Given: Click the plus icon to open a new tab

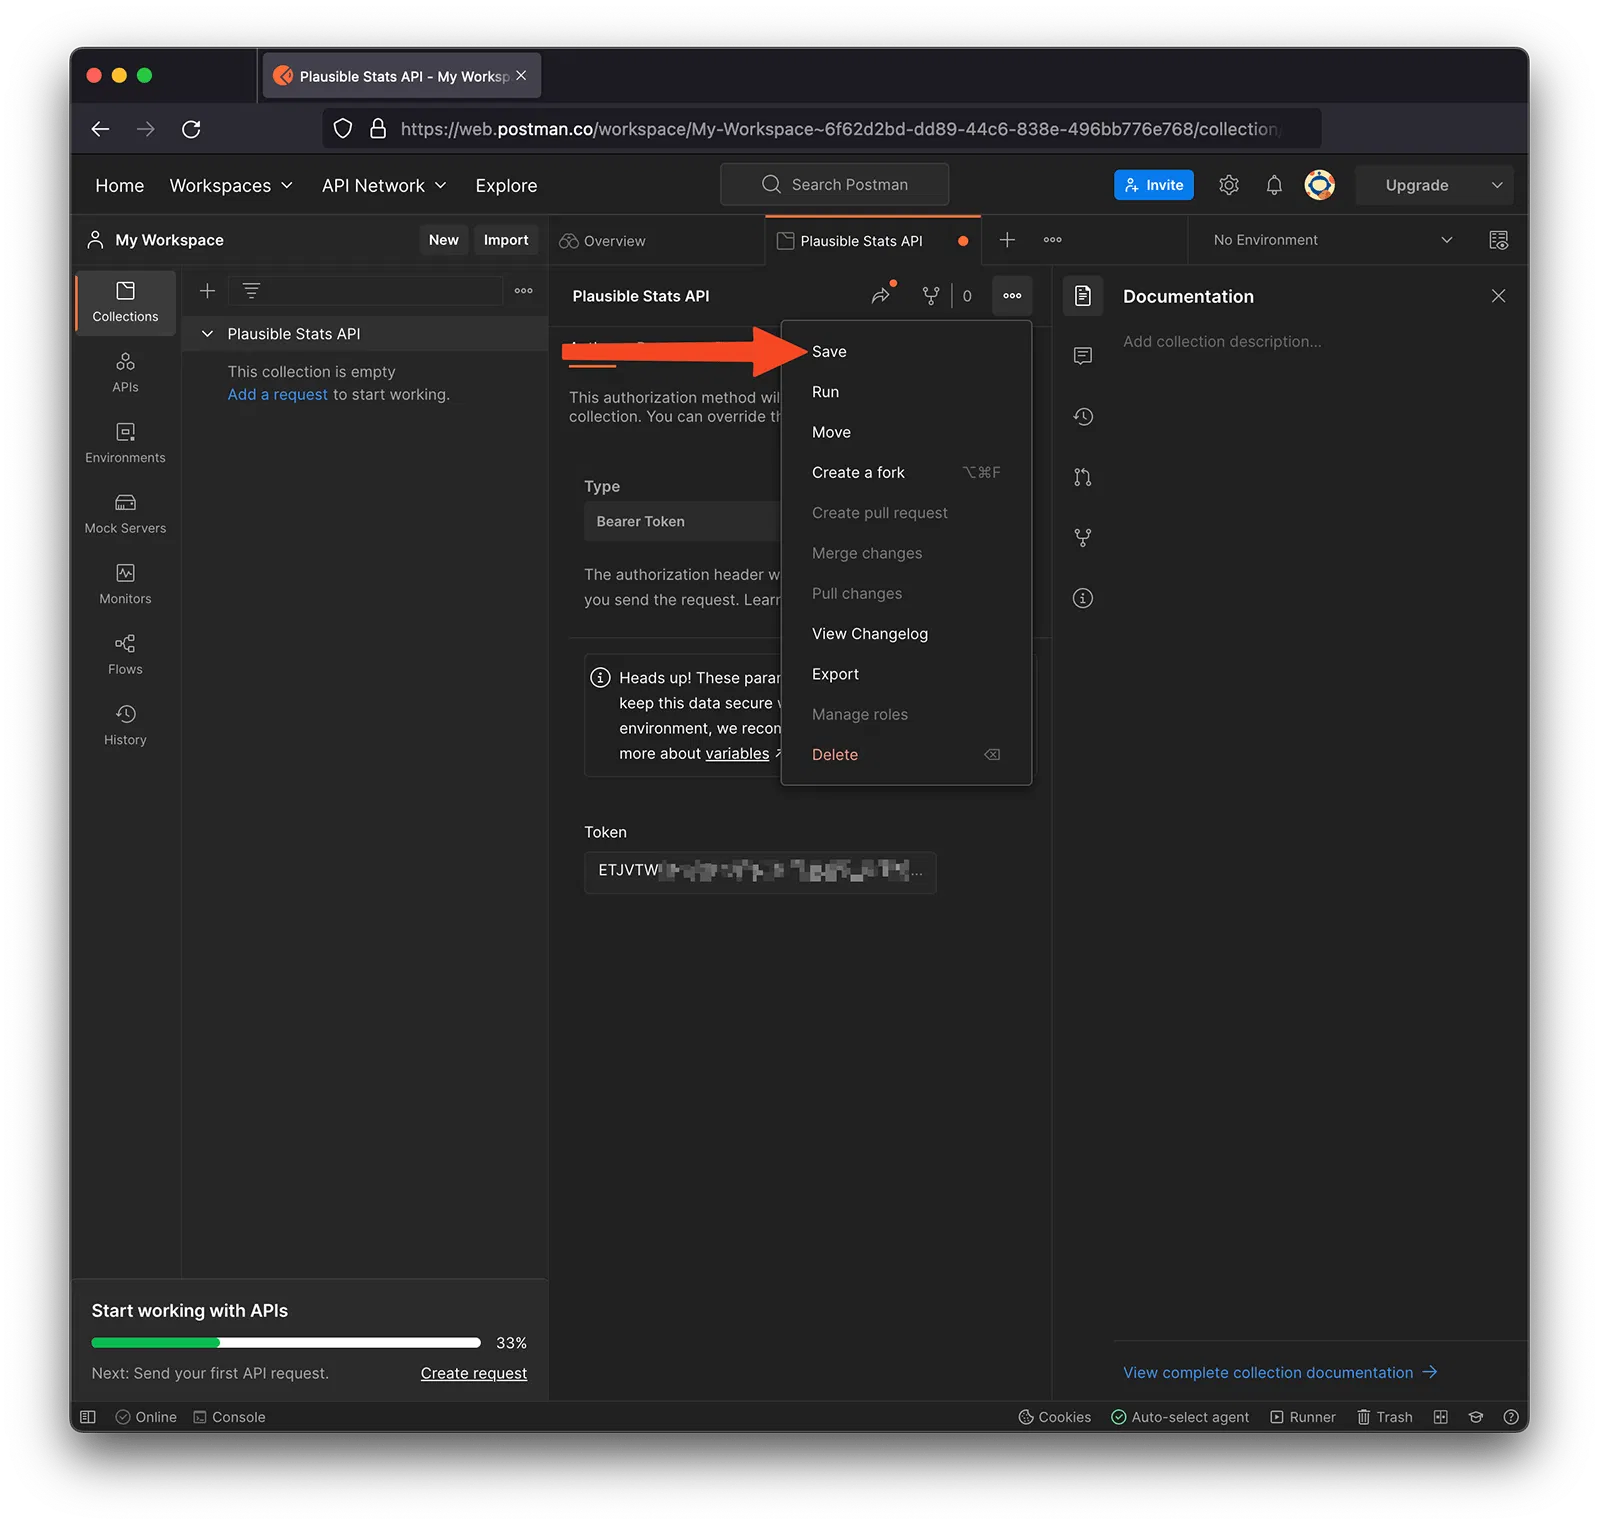Looking at the screenshot, I should point(1007,240).
